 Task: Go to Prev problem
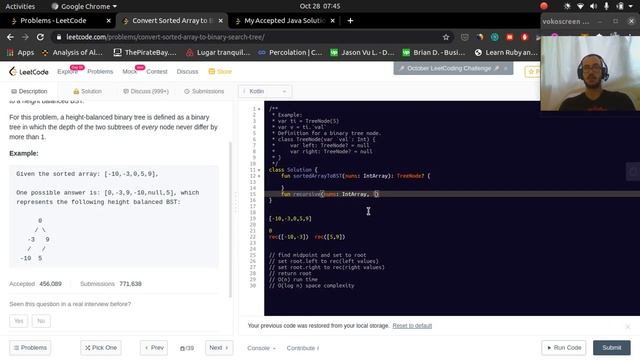154,348
